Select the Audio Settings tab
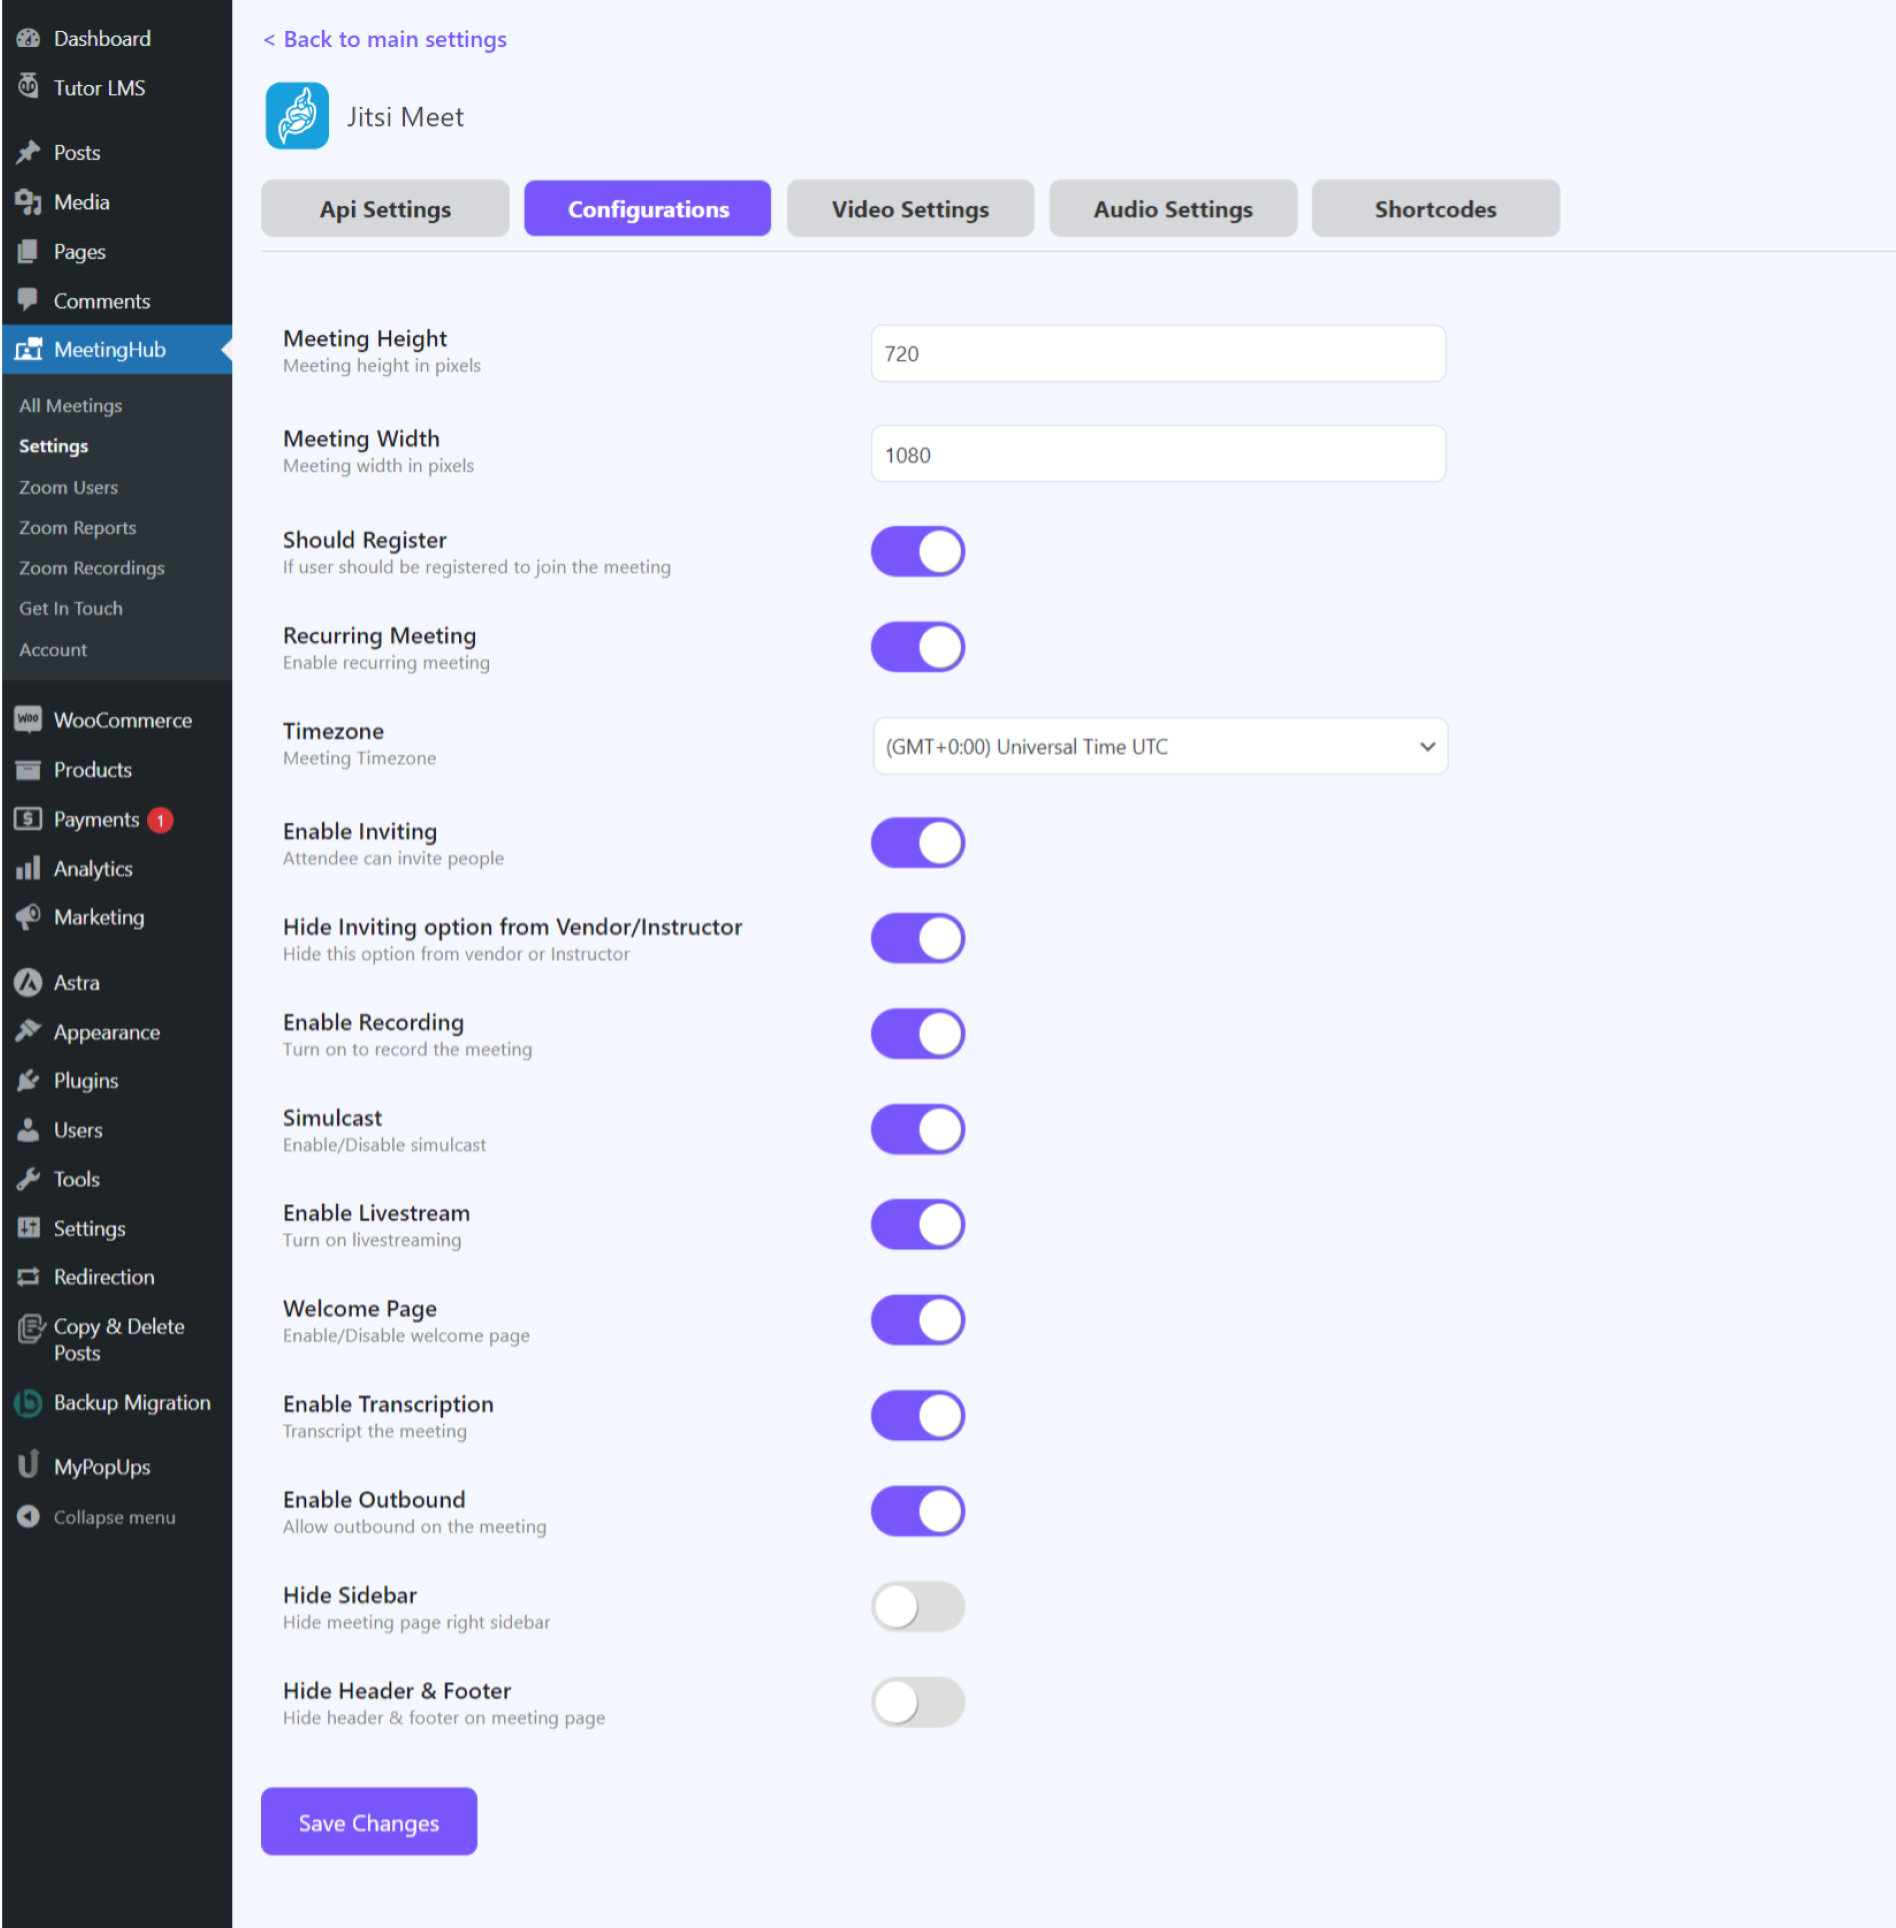The image size is (1896, 1928). click(1173, 208)
